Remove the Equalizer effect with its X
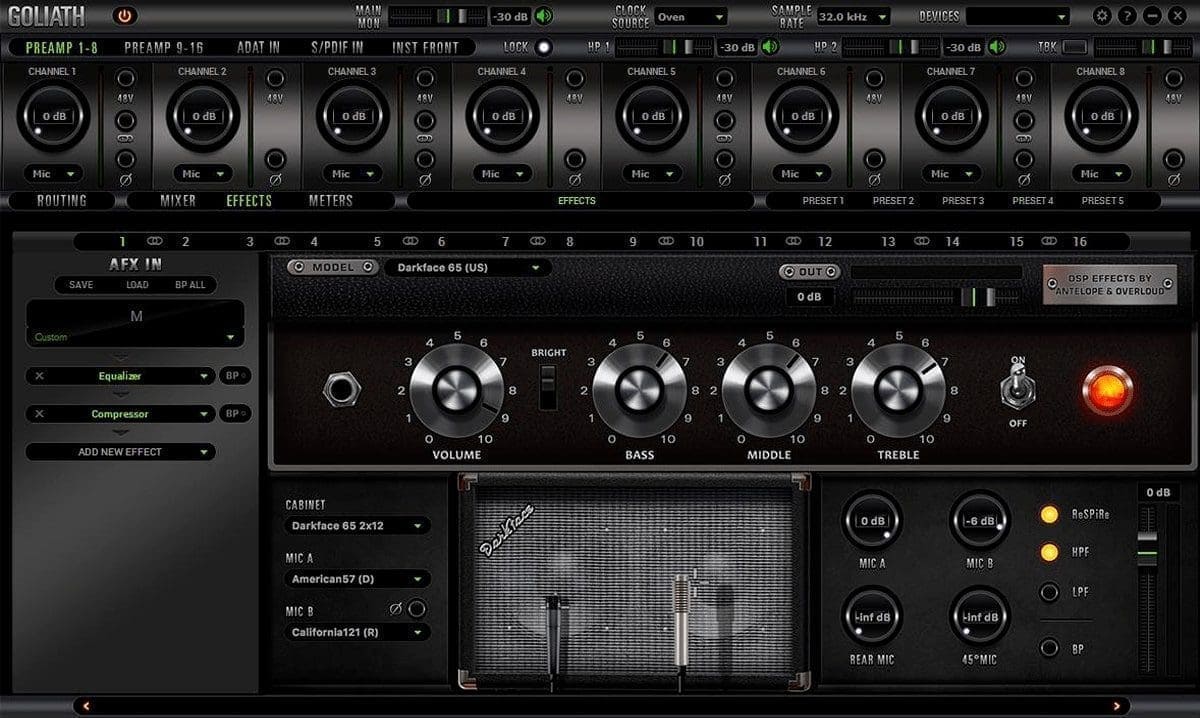 tap(40, 376)
